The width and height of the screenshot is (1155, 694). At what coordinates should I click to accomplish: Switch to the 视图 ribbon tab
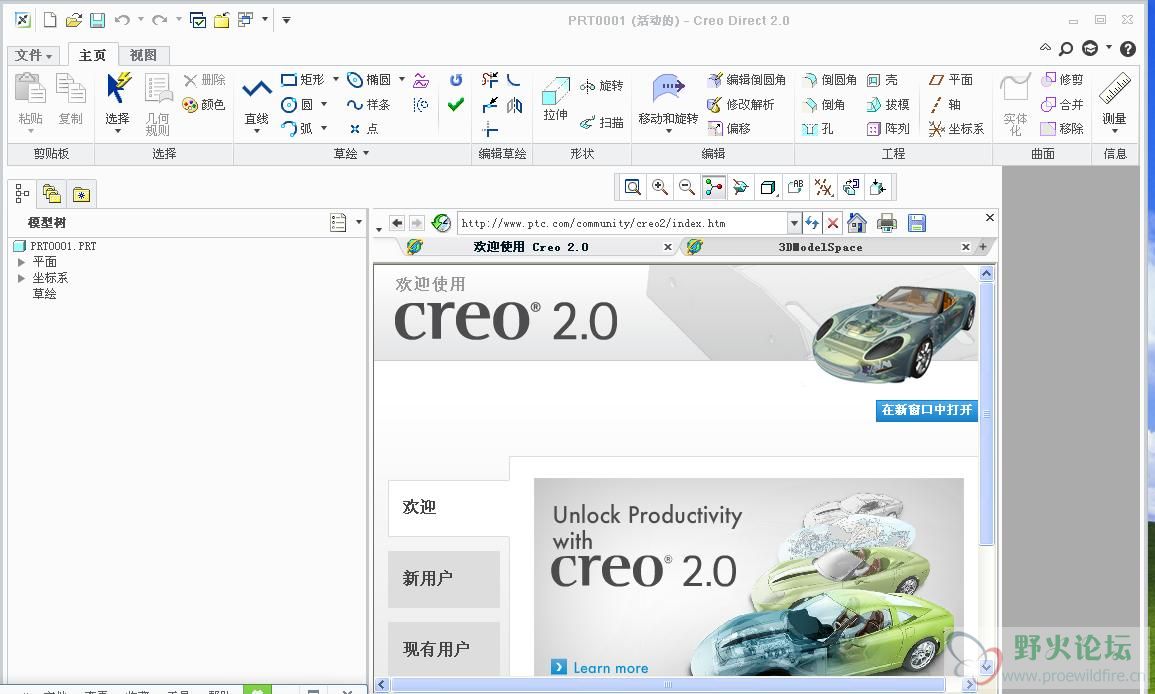[x=143, y=55]
